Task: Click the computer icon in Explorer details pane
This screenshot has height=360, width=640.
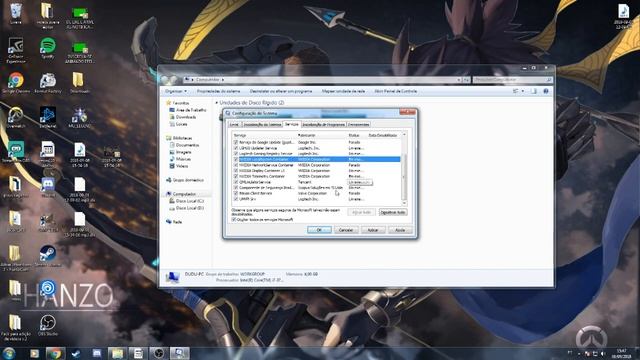Action: point(172,277)
